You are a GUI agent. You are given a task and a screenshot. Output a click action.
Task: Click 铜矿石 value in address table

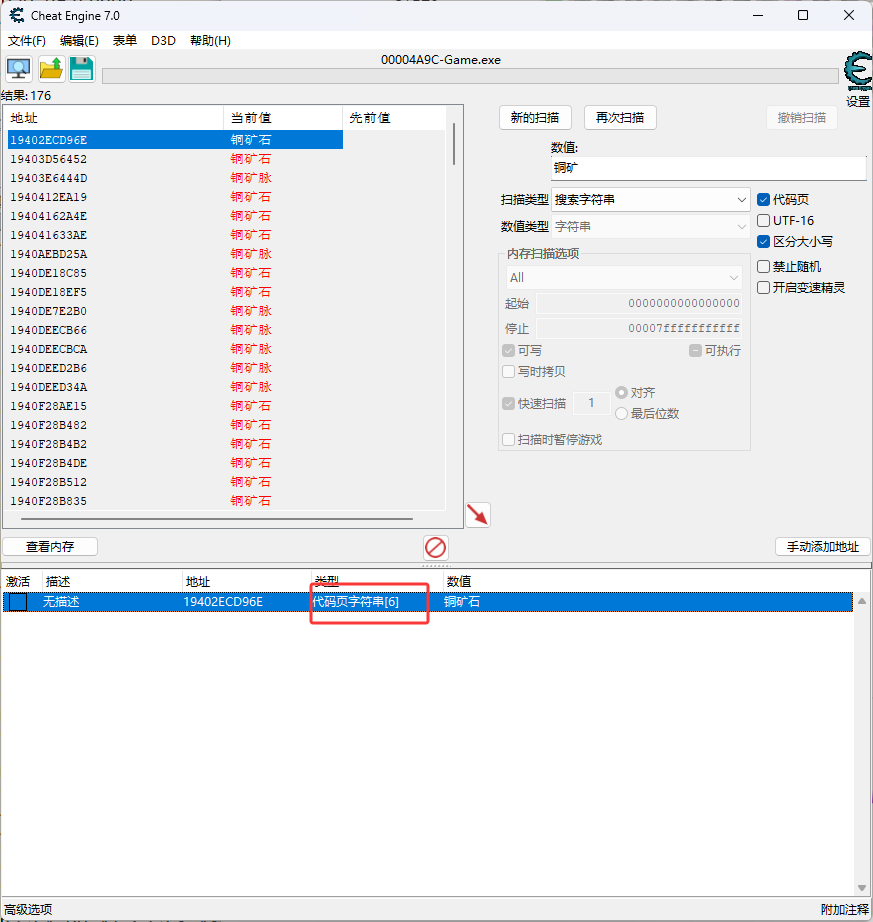462,602
